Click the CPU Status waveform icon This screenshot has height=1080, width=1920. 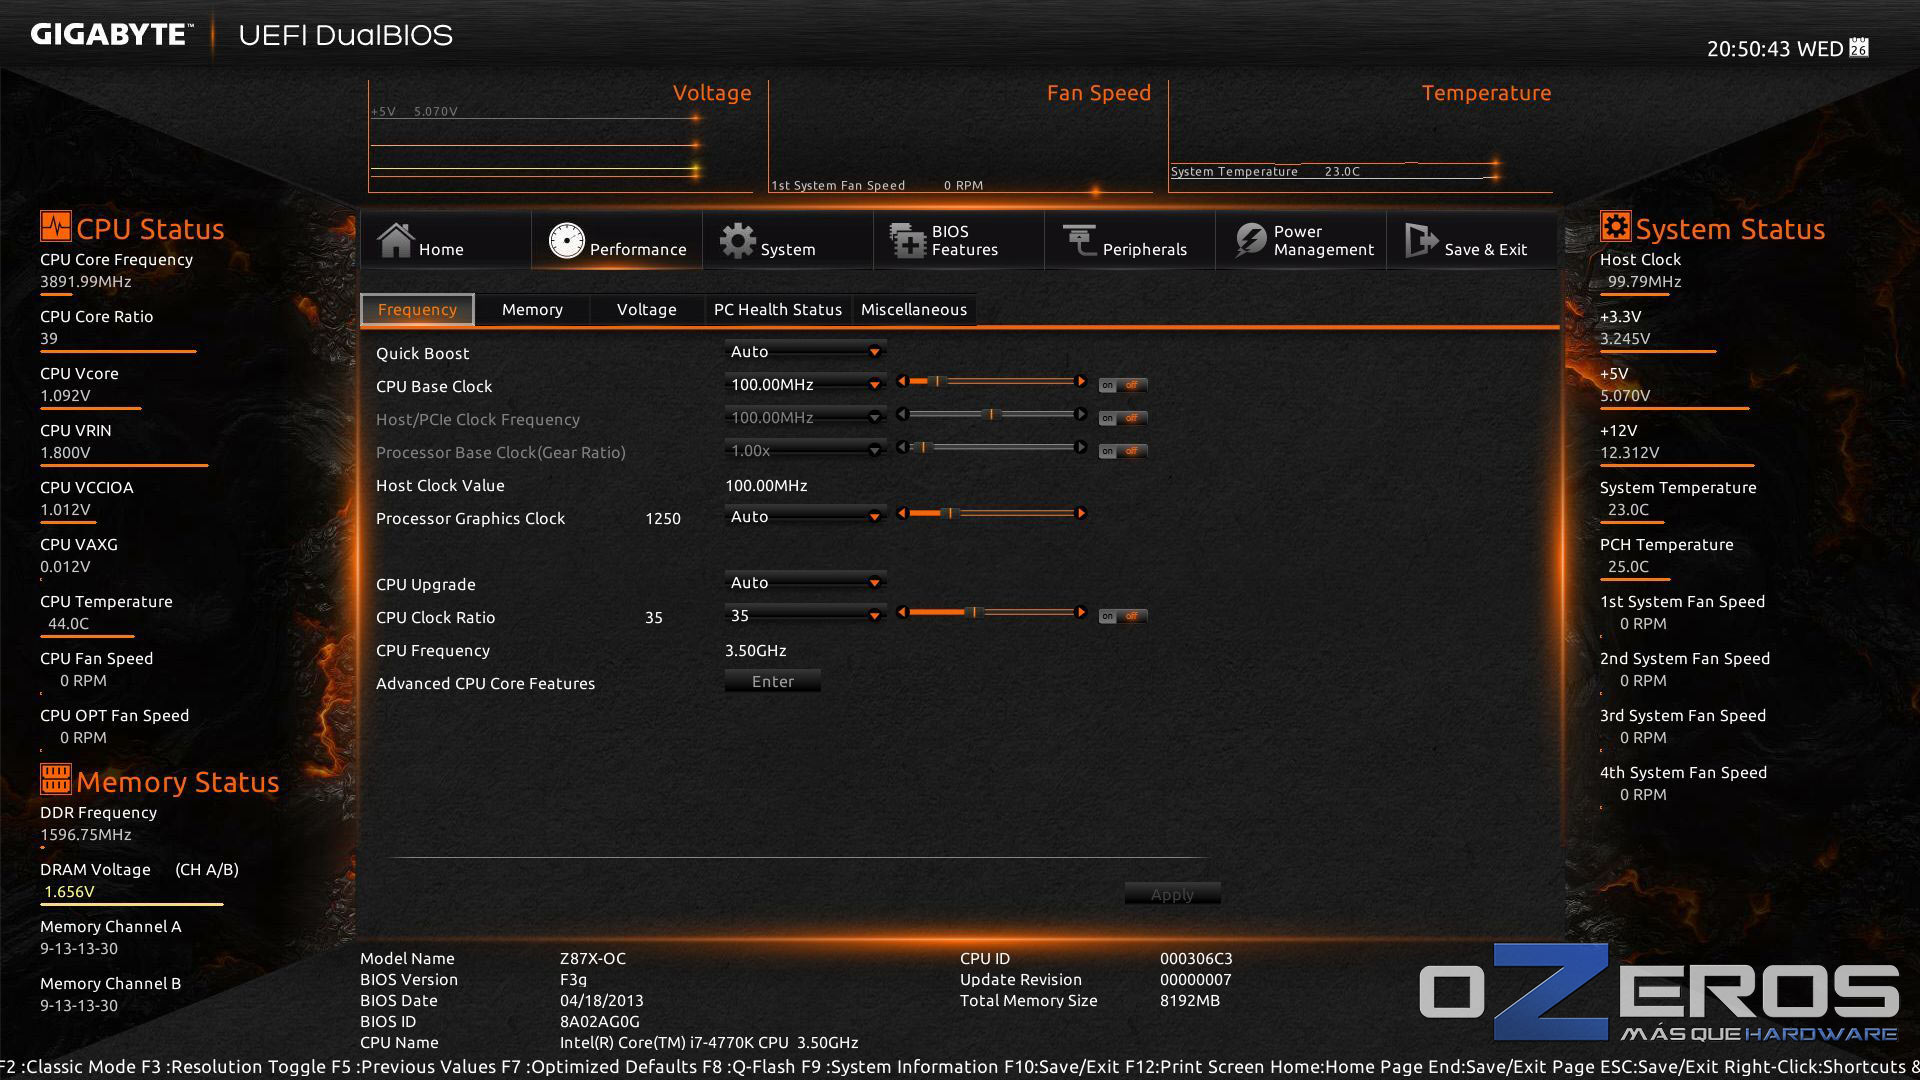point(56,226)
